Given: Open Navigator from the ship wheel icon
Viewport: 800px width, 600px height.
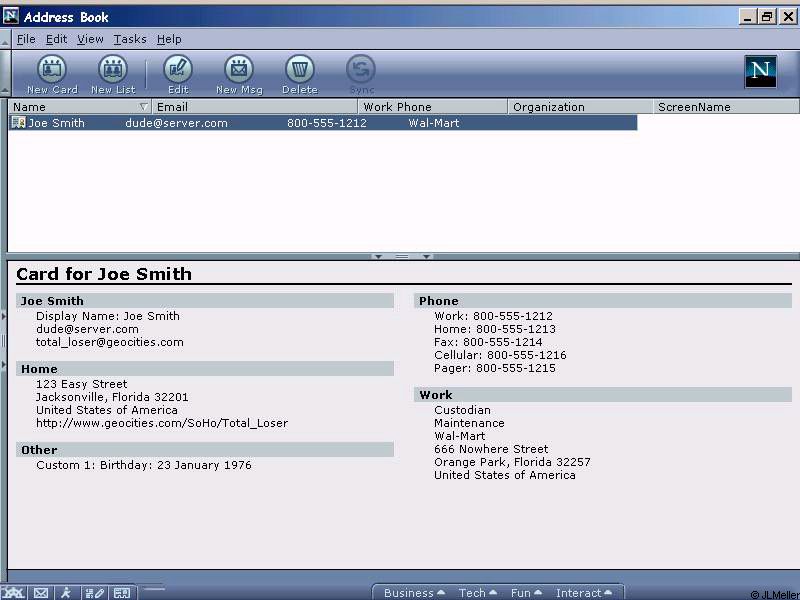Looking at the screenshot, I should [13, 593].
